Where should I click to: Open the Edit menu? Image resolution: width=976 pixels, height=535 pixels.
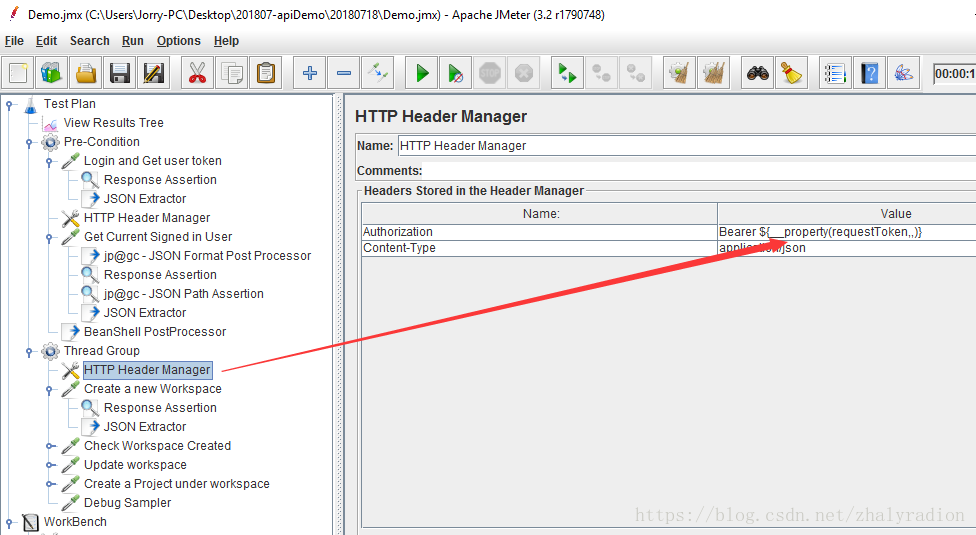pyautogui.click(x=46, y=41)
